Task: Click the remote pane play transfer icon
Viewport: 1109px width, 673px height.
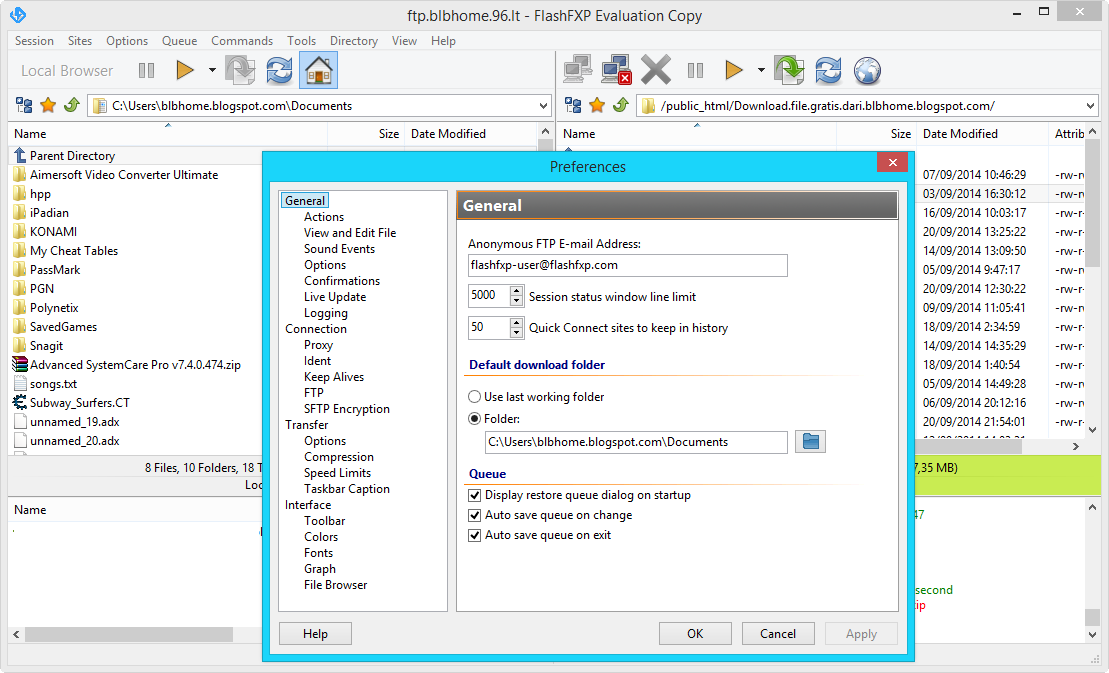Action: (734, 70)
